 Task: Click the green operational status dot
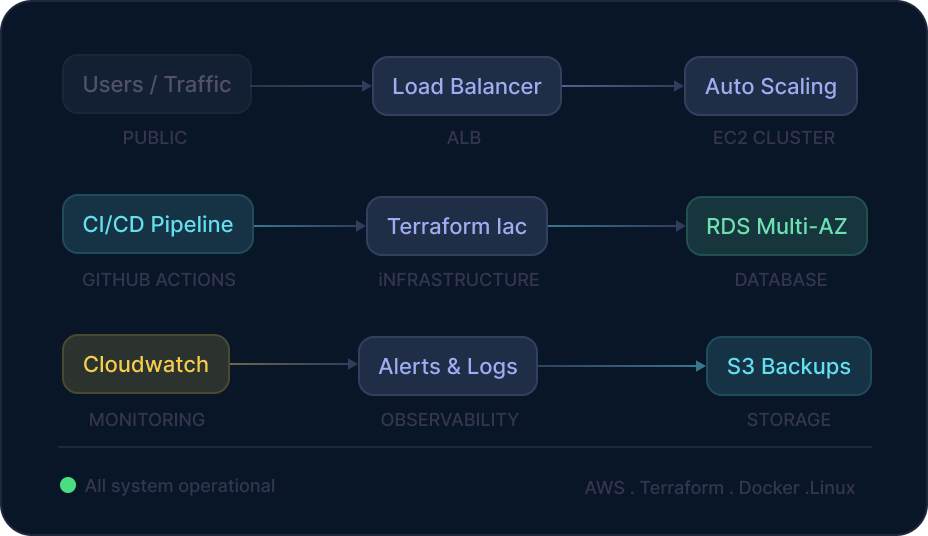tap(68, 486)
